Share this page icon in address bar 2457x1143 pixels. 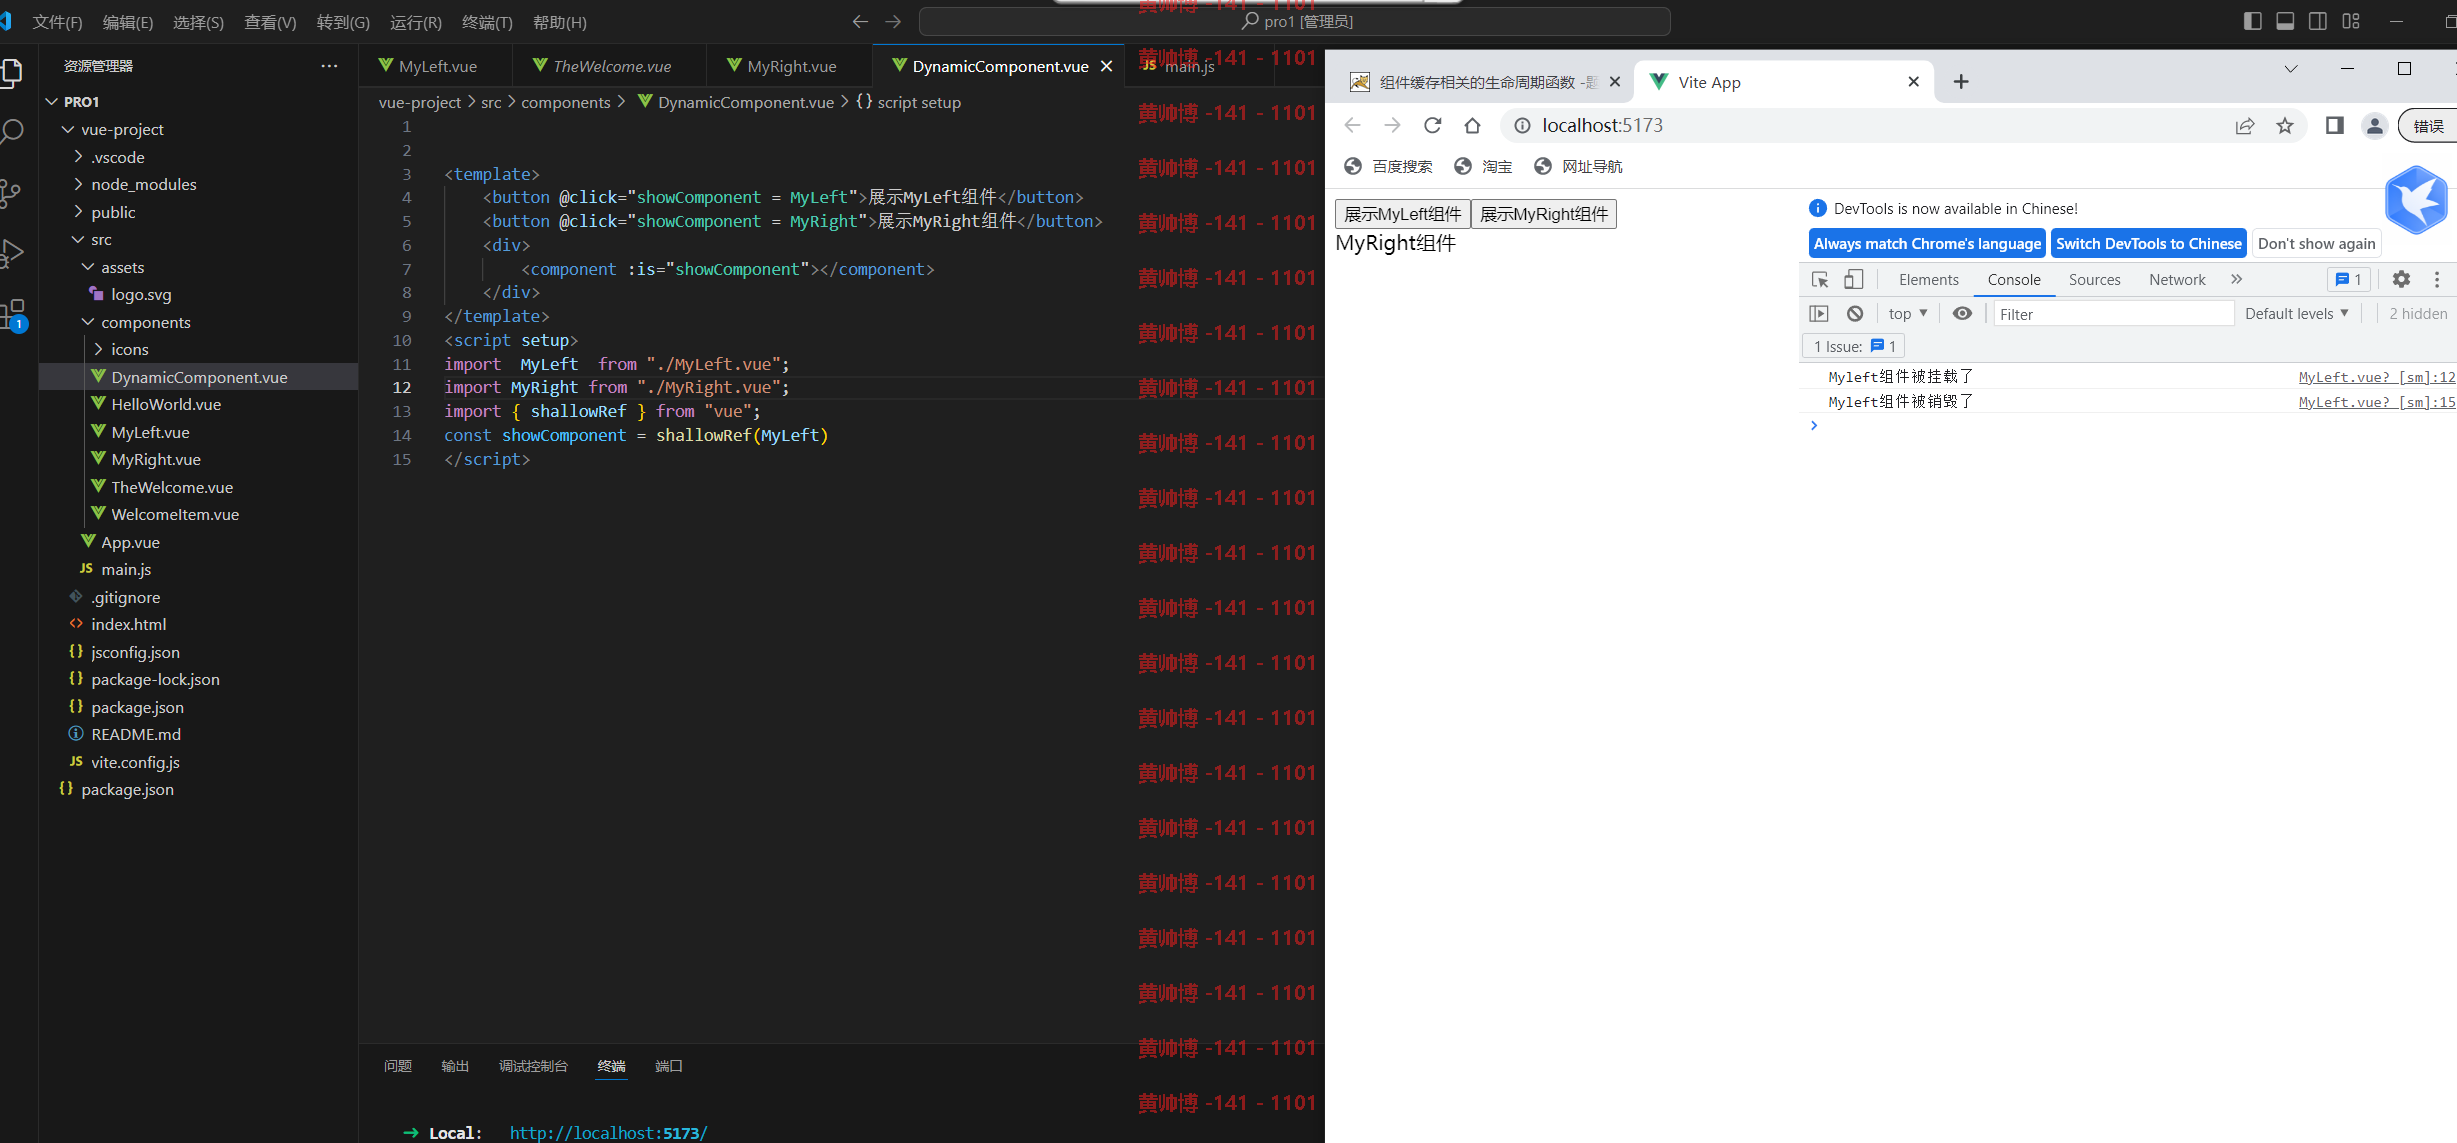[2245, 125]
